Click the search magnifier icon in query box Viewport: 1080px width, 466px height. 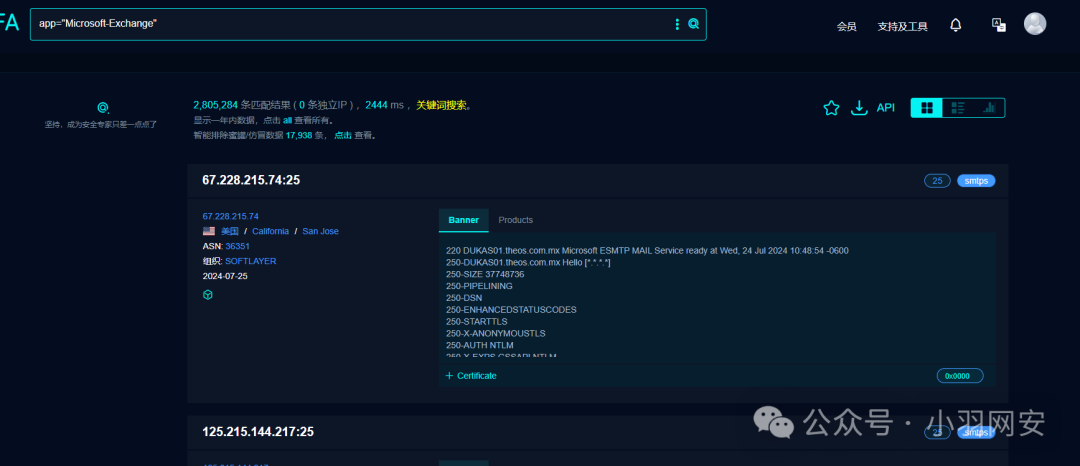point(694,24)
